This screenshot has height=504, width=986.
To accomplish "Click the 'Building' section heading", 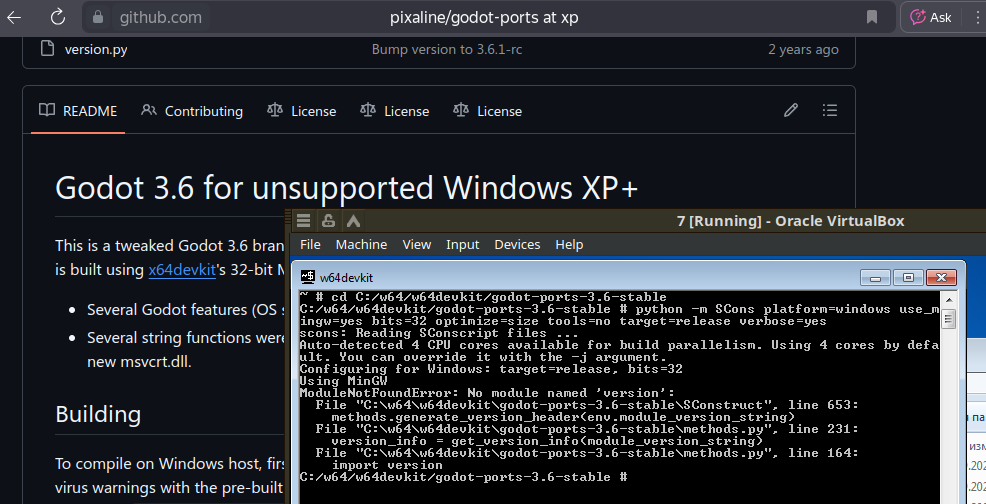I will [x=98, y=414].
